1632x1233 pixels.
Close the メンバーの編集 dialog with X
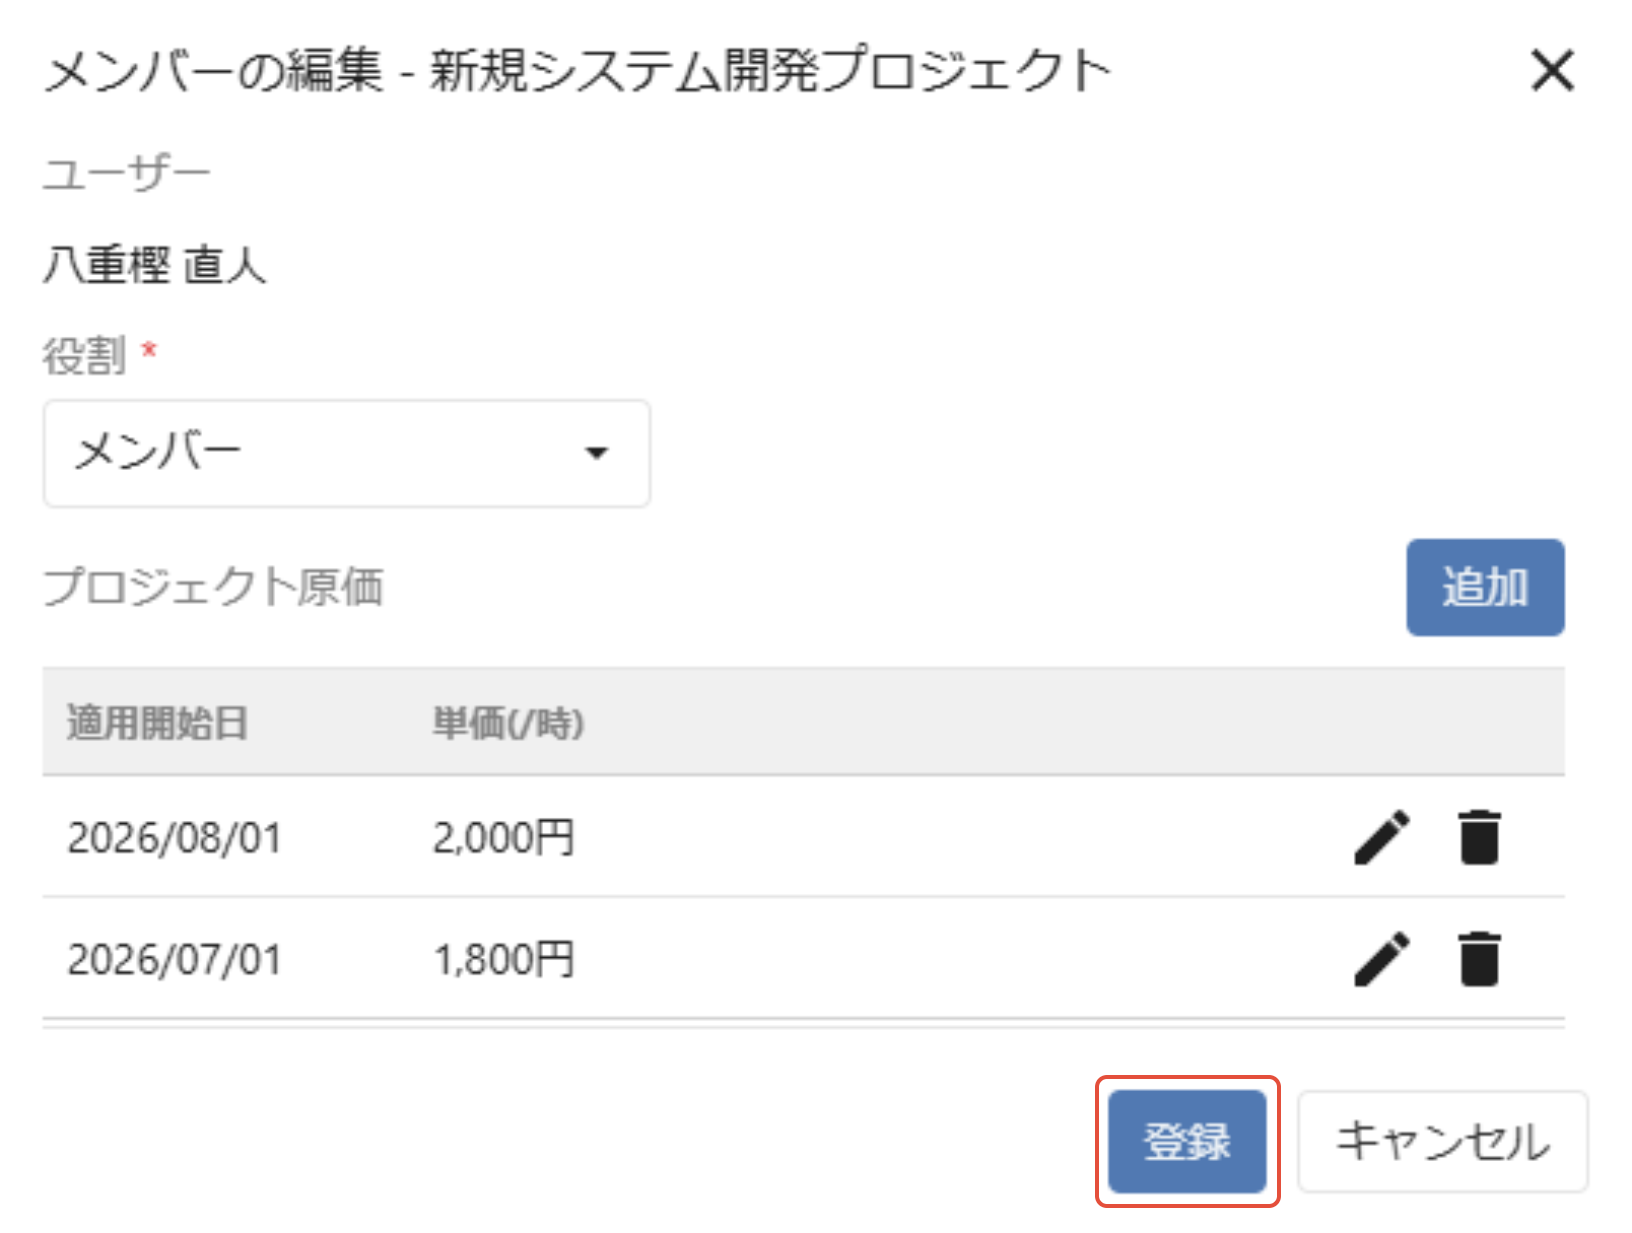pos(1552,70)
